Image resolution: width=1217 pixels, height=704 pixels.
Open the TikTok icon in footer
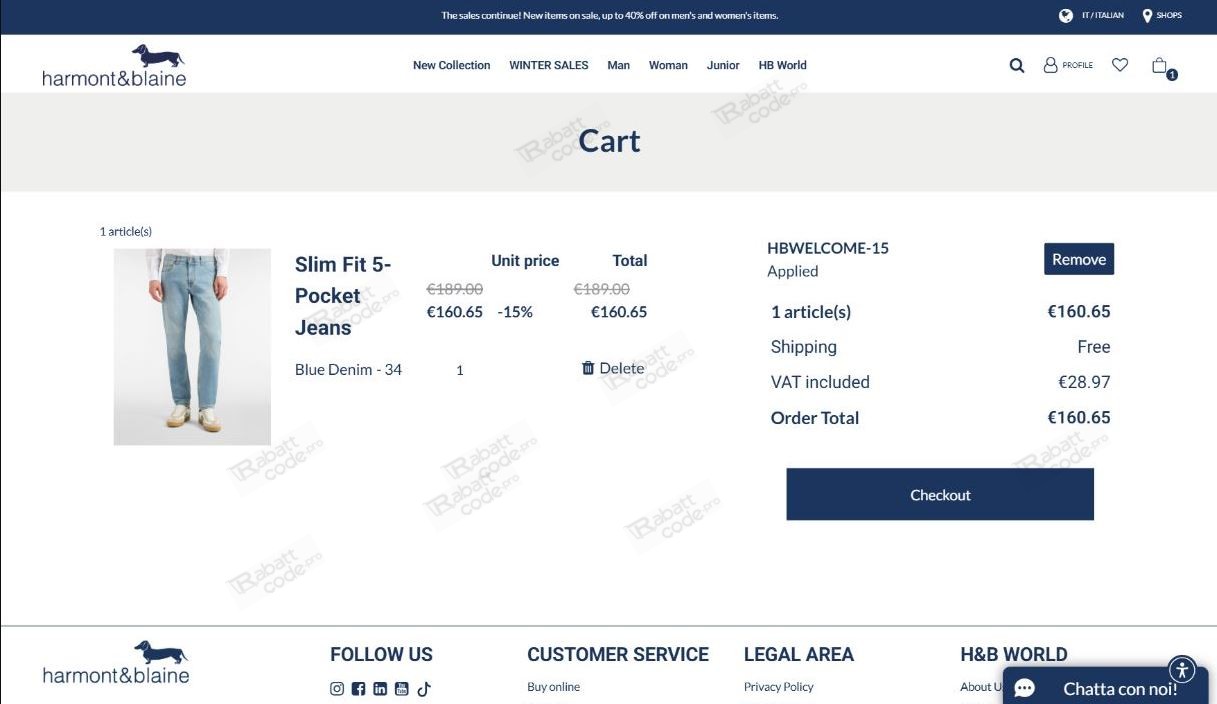pyautogui.click(x=424, y=689)
